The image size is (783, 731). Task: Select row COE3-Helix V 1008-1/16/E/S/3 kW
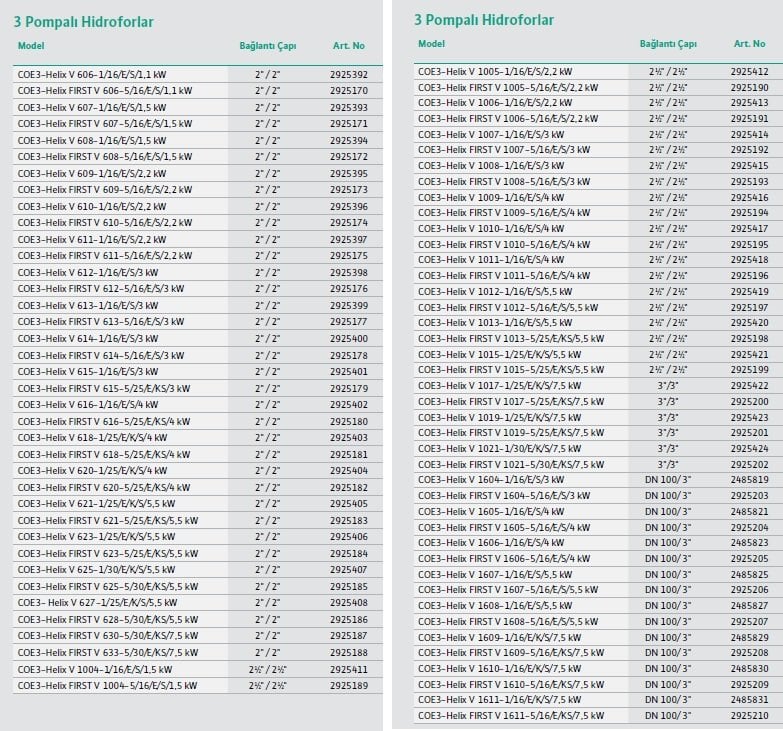[x=598, y=165]
